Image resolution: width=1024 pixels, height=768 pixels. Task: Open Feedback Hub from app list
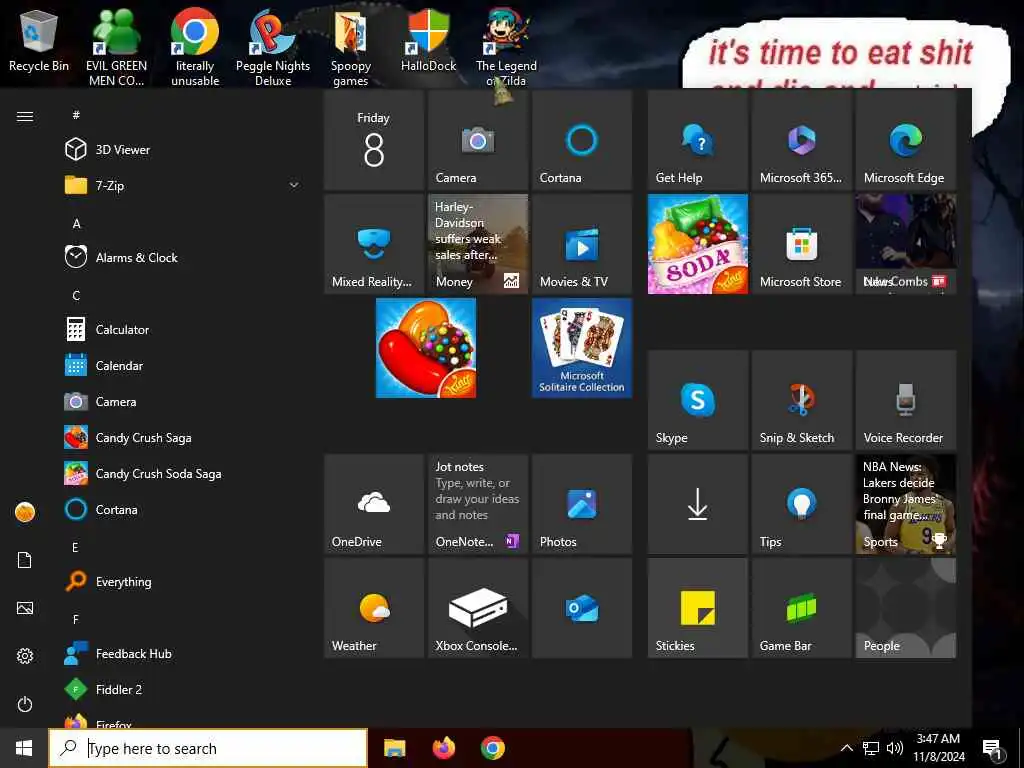(x=183, y=654)
